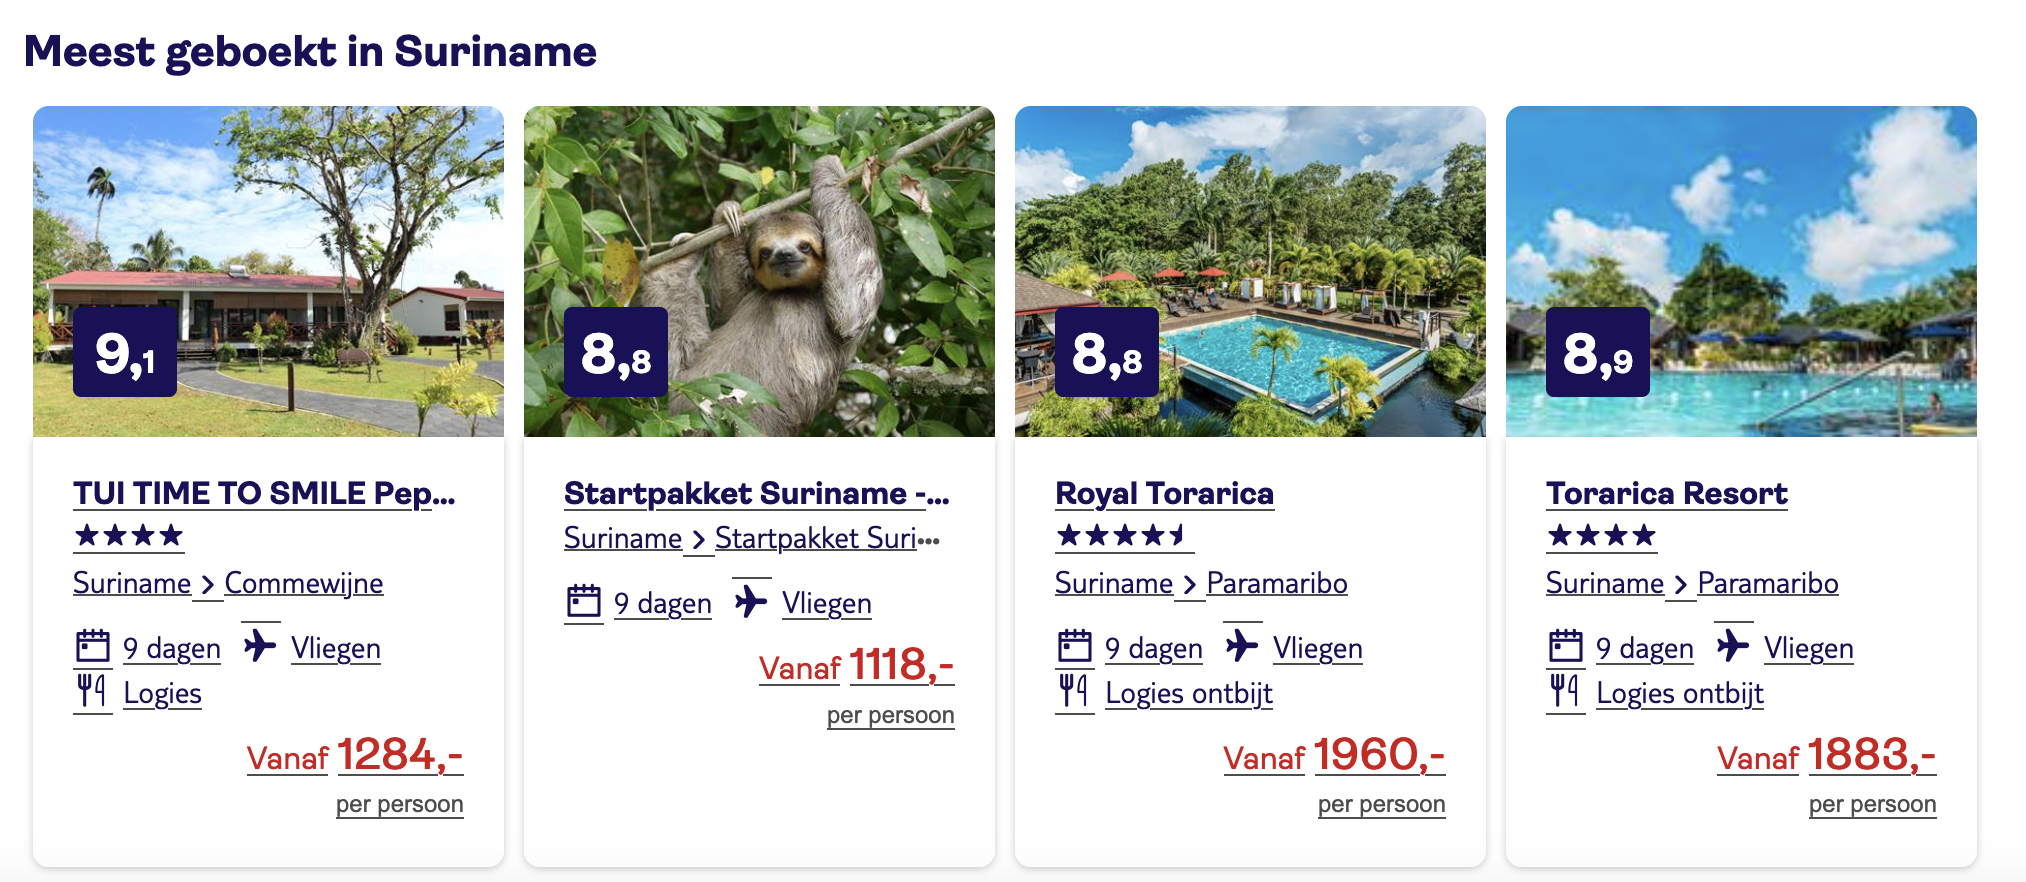Screen dimensions: 2026x882
Task: Click Suriname > Commewijne location link
Action: coord(228,583)
